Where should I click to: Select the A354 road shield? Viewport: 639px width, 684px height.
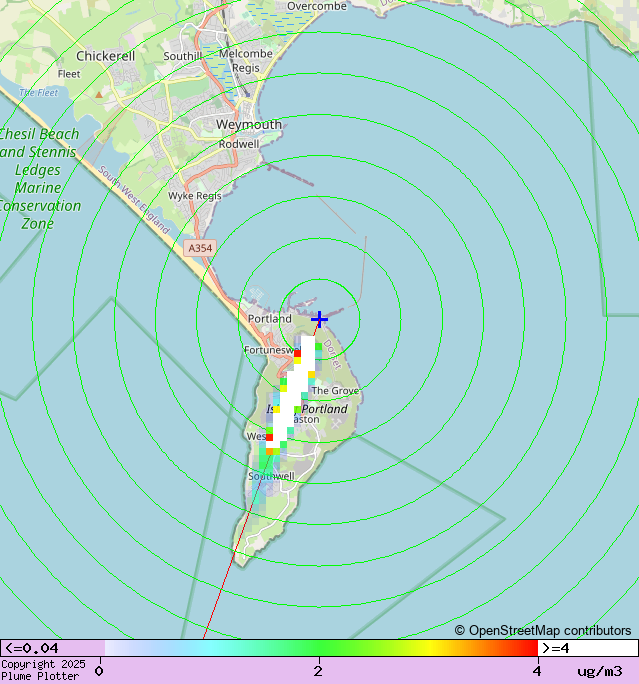point(200,248)
